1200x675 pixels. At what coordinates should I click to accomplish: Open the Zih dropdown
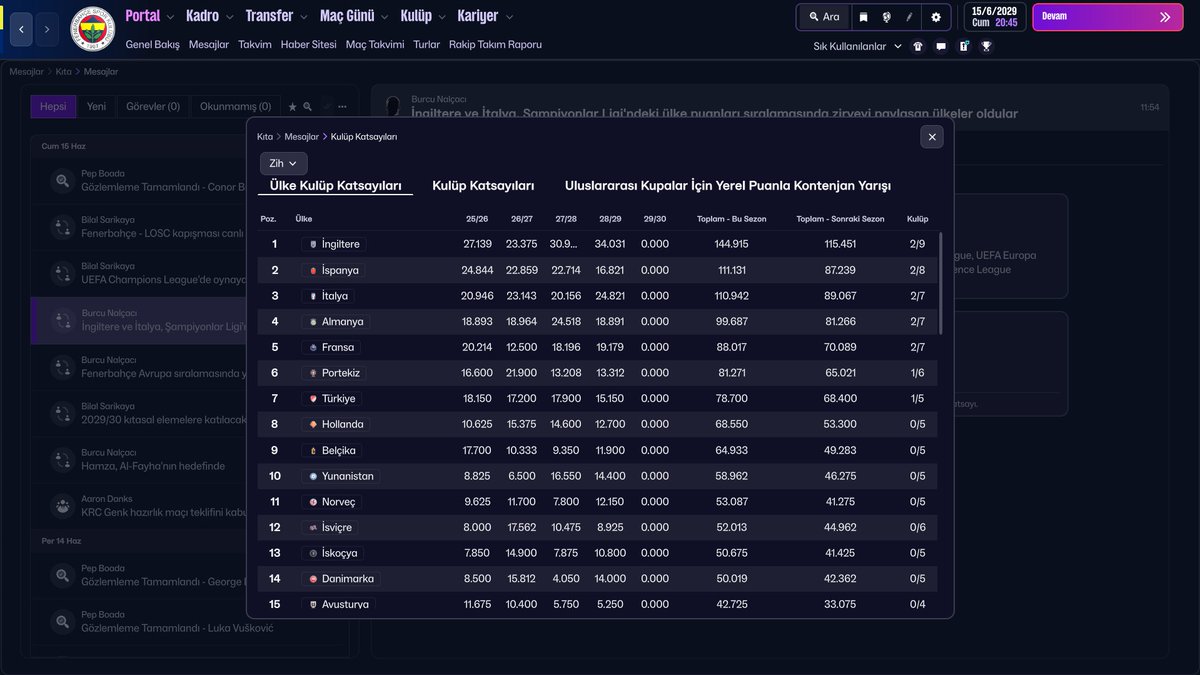click(284, 163)
